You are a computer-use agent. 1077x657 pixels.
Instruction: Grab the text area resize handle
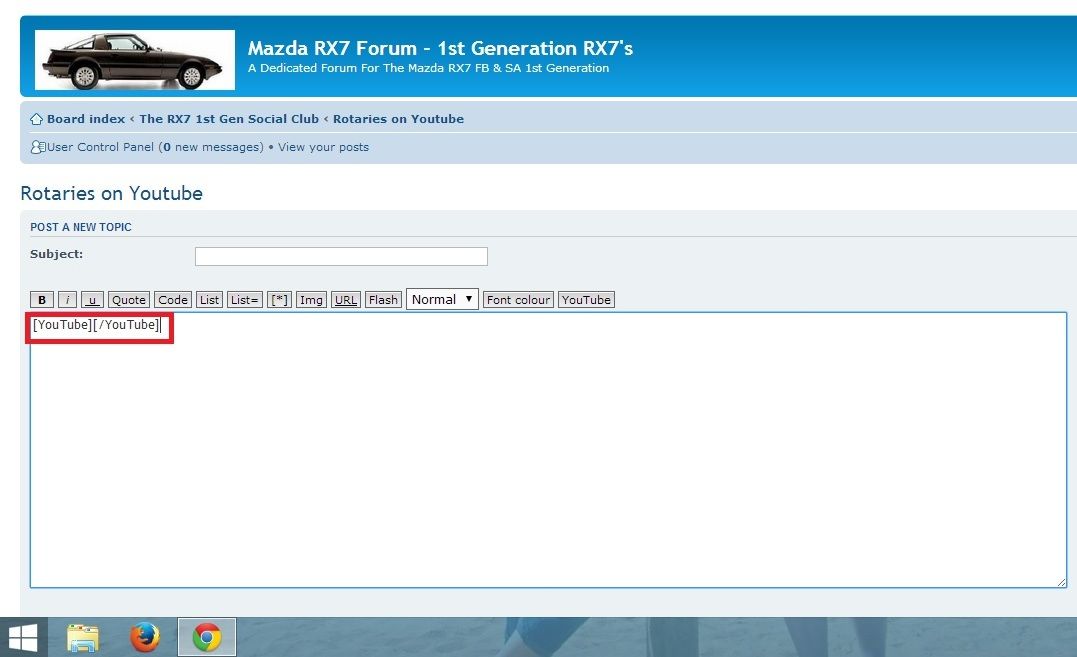click(1061, 582)
